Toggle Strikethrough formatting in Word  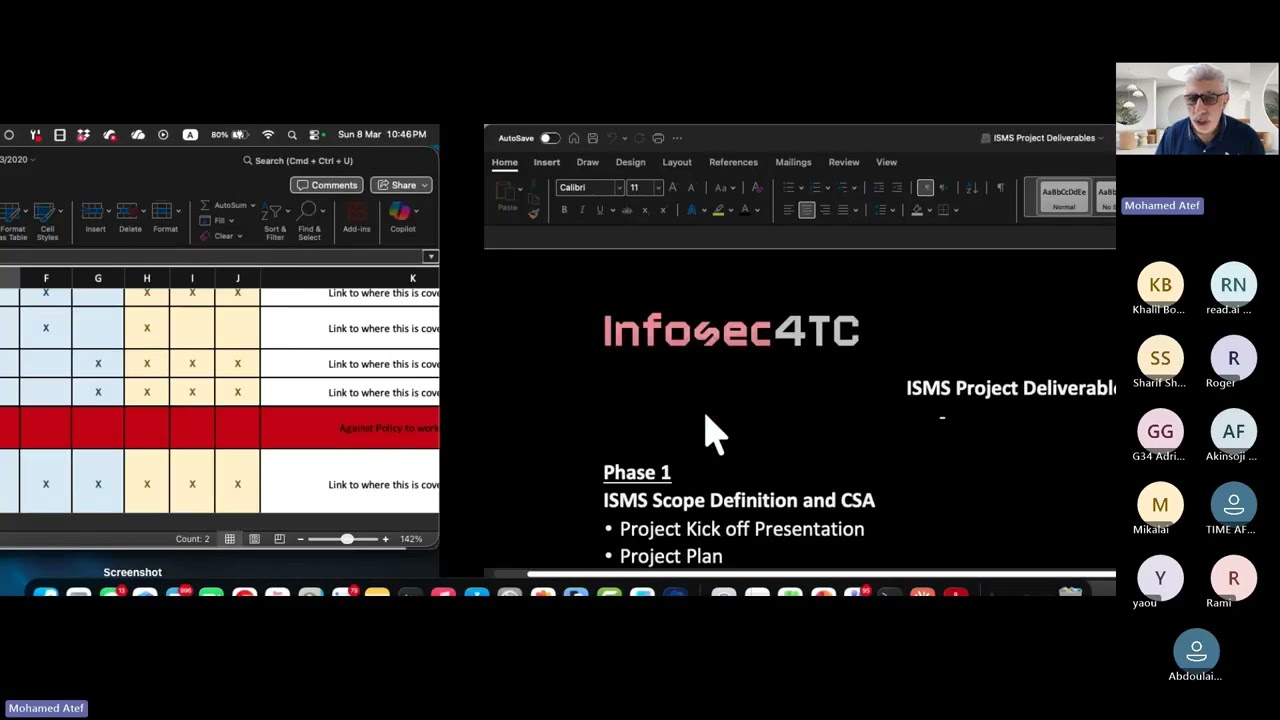(627, 210)
